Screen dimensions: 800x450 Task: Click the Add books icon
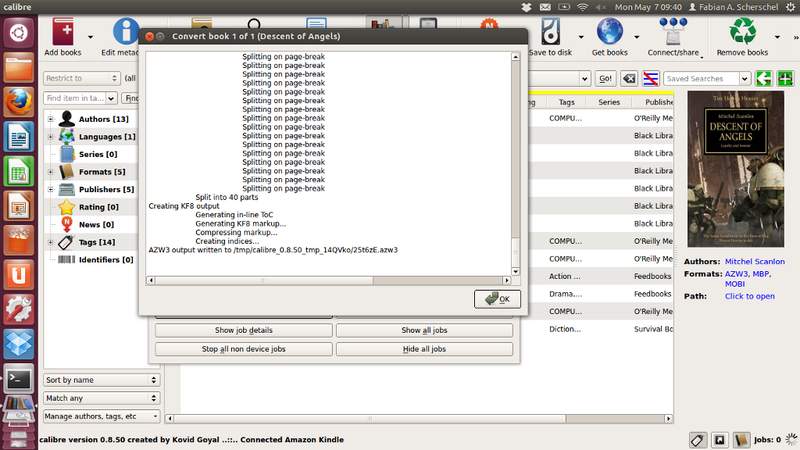pyautogui.click(x=63, y=32)
